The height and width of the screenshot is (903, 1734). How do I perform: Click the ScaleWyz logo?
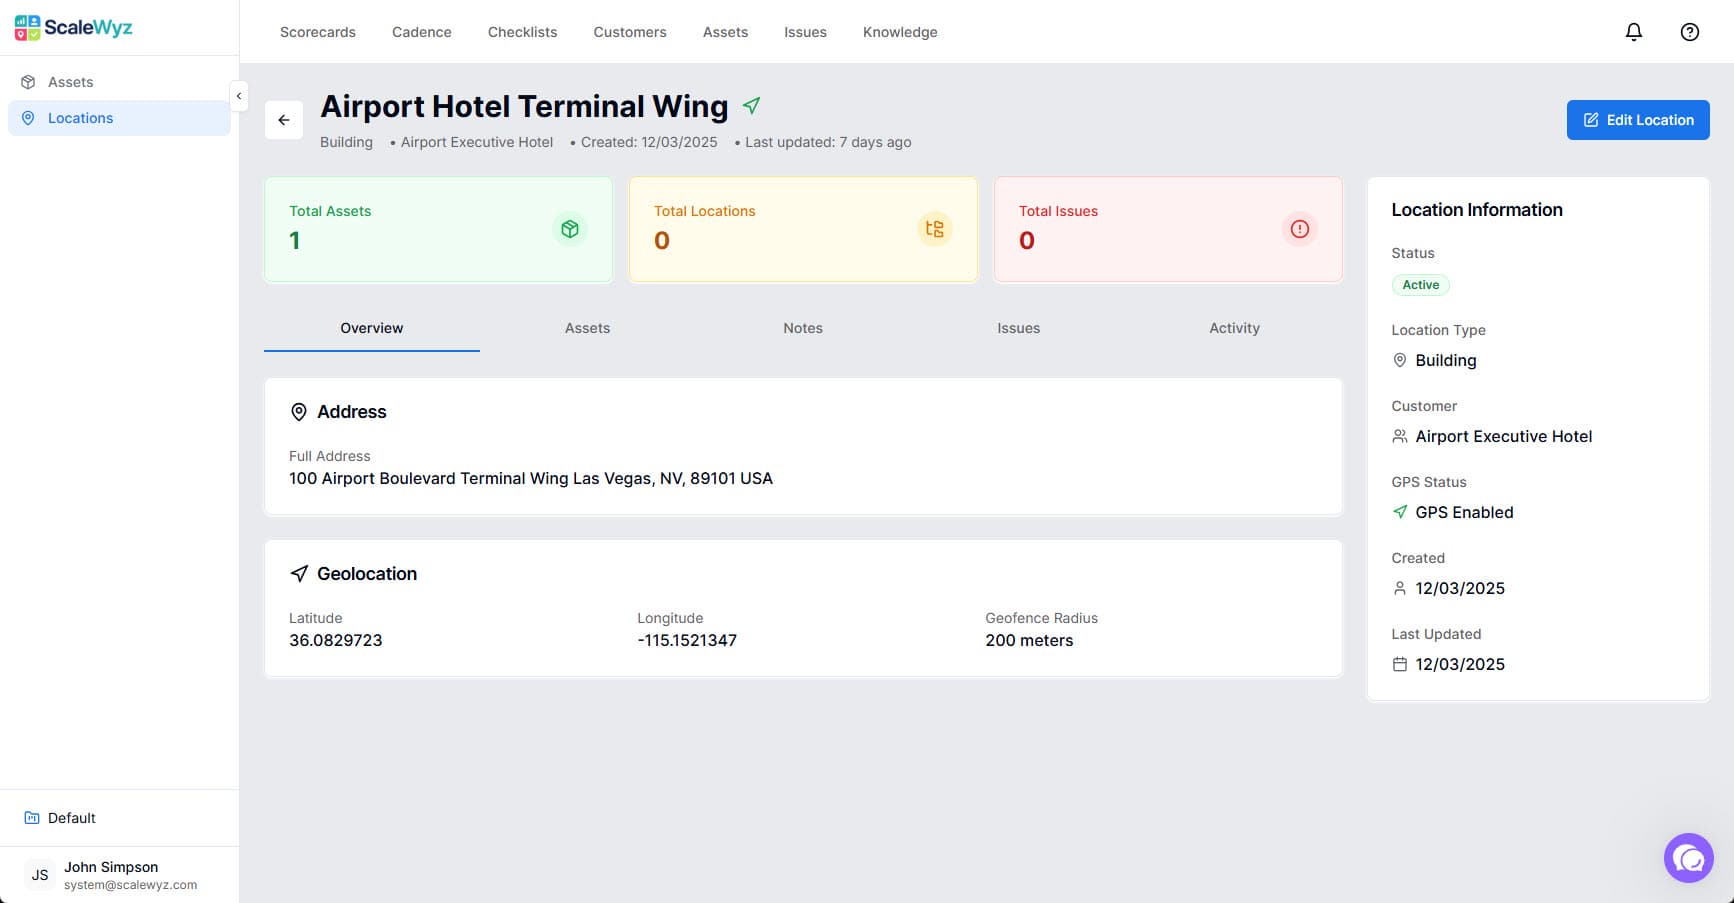pyautogui.click(x=74, y=27)
